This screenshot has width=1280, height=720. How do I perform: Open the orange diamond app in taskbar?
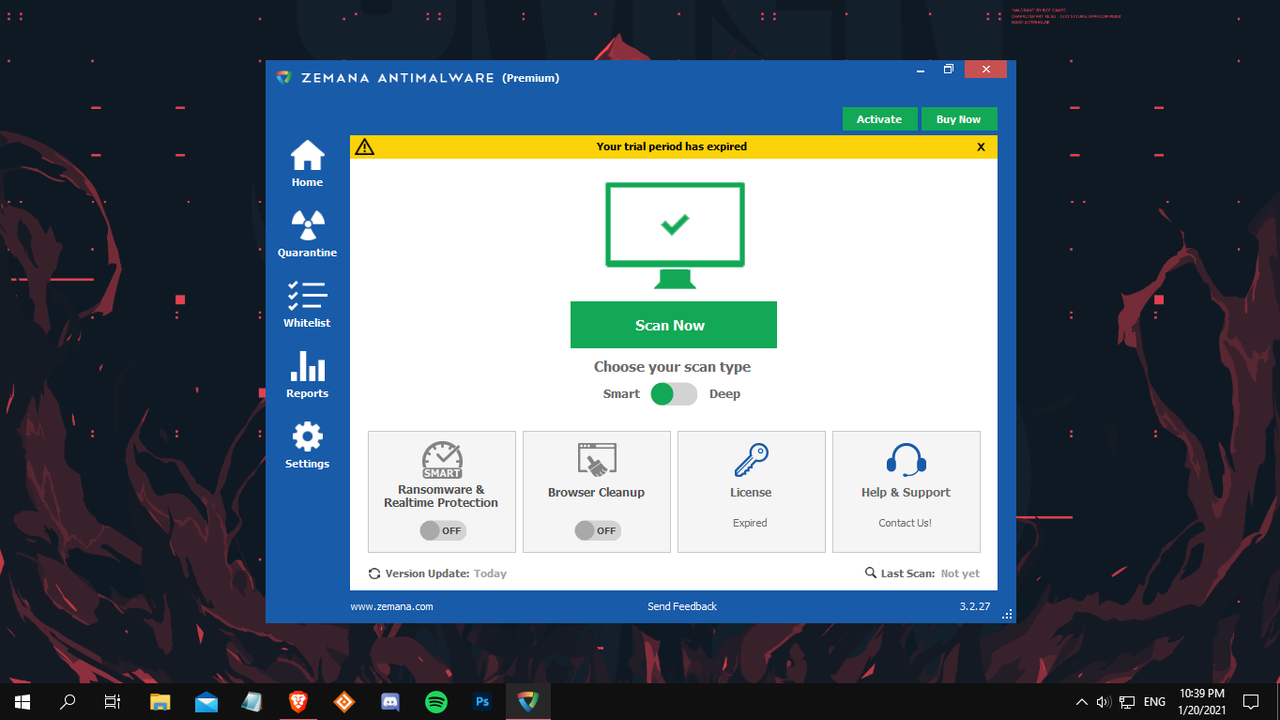pos(344,702)
